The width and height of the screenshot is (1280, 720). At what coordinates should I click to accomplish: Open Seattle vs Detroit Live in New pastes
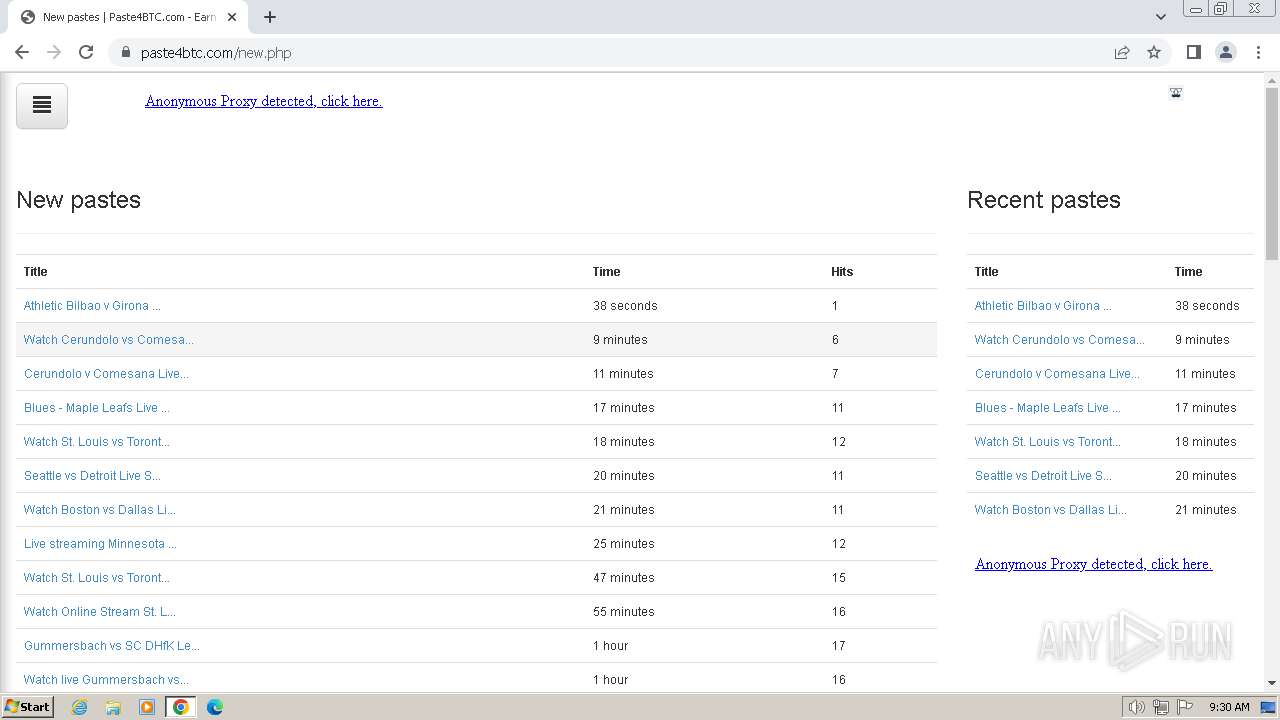pyautogui.click(x=92, y=476)
